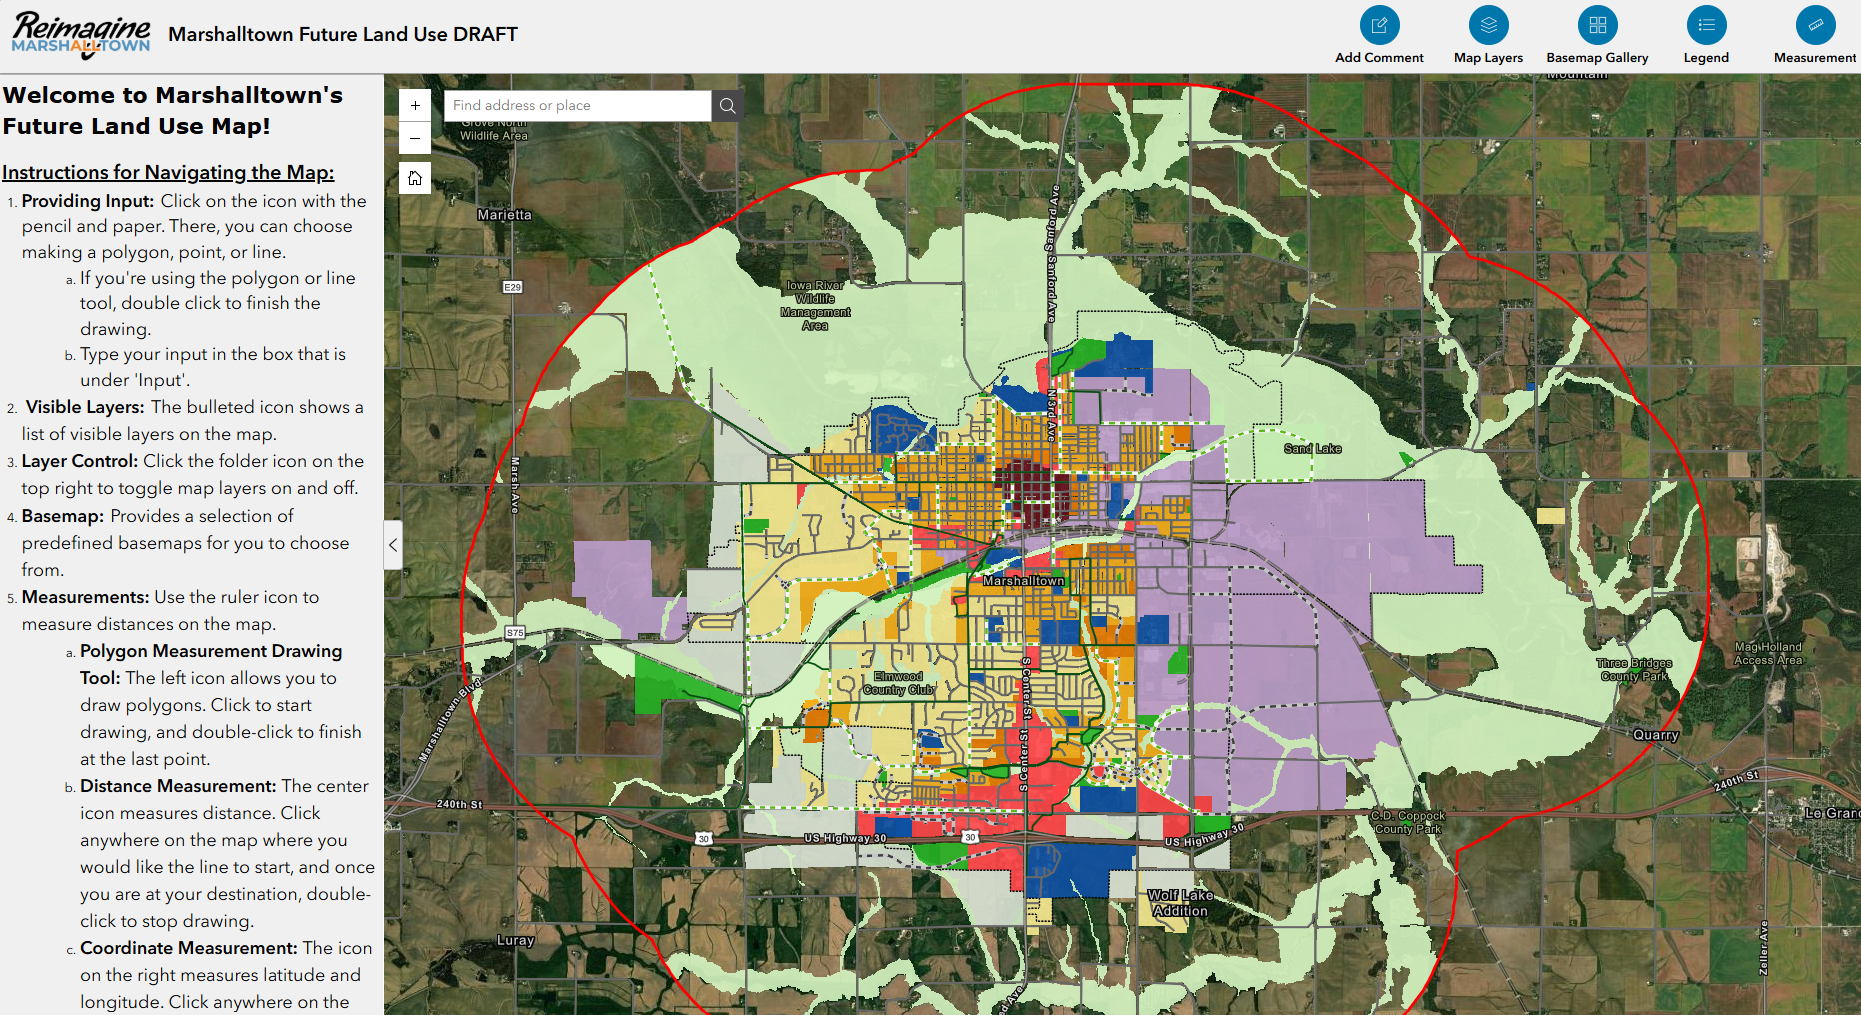Screen dimensions: 1861x1015
Task: Open the Basemap Gallery
Action: (x=1596, y=27)
